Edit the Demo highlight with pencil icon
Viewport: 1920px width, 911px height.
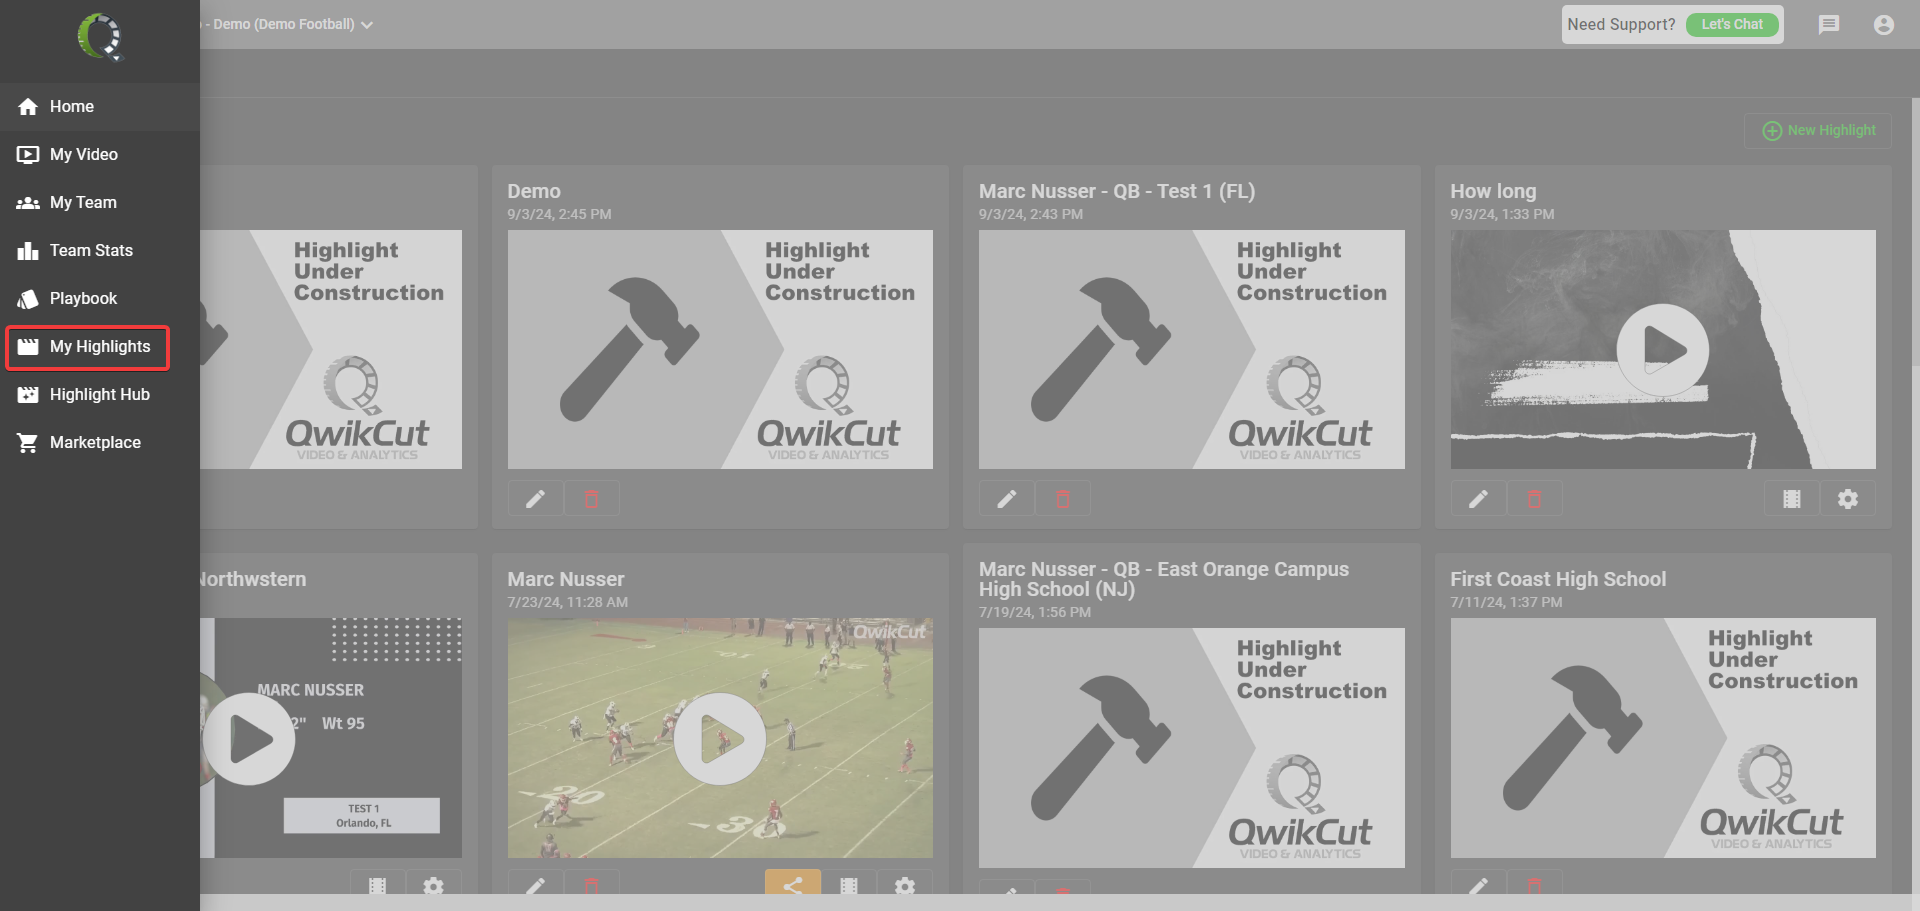[x=536, y=498]
